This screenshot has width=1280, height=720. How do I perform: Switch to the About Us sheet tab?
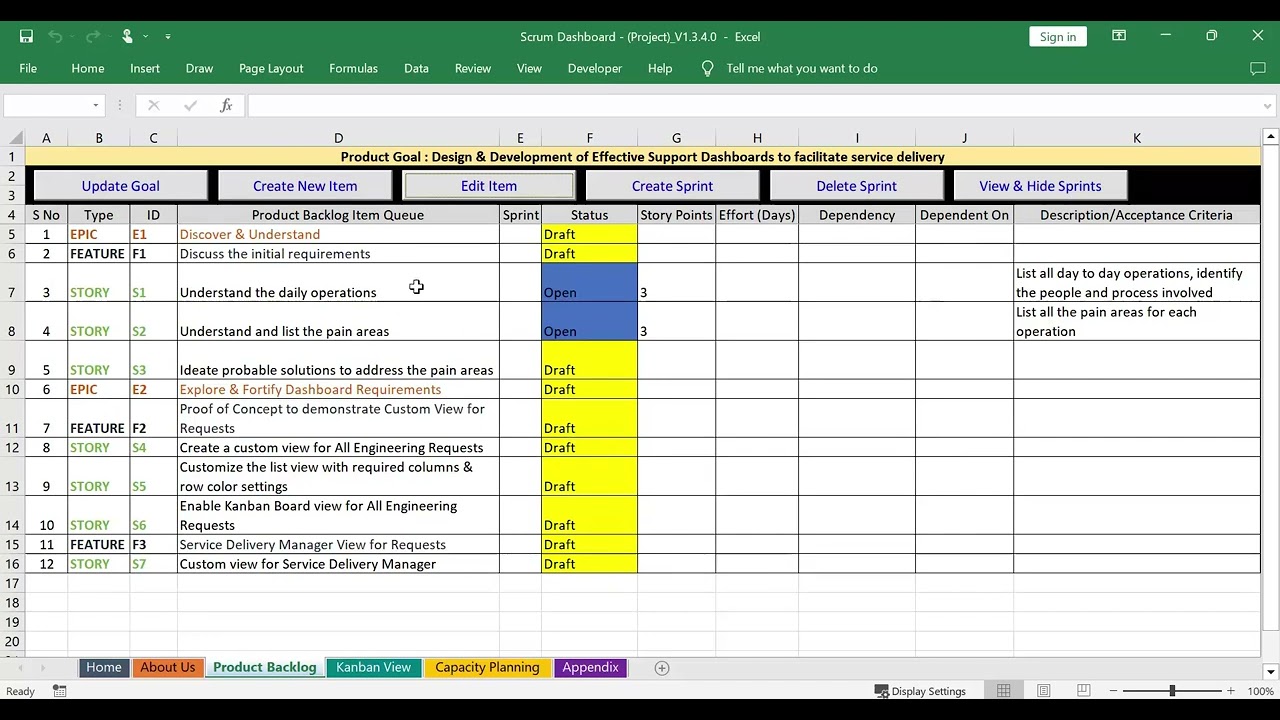click(167, 668)
